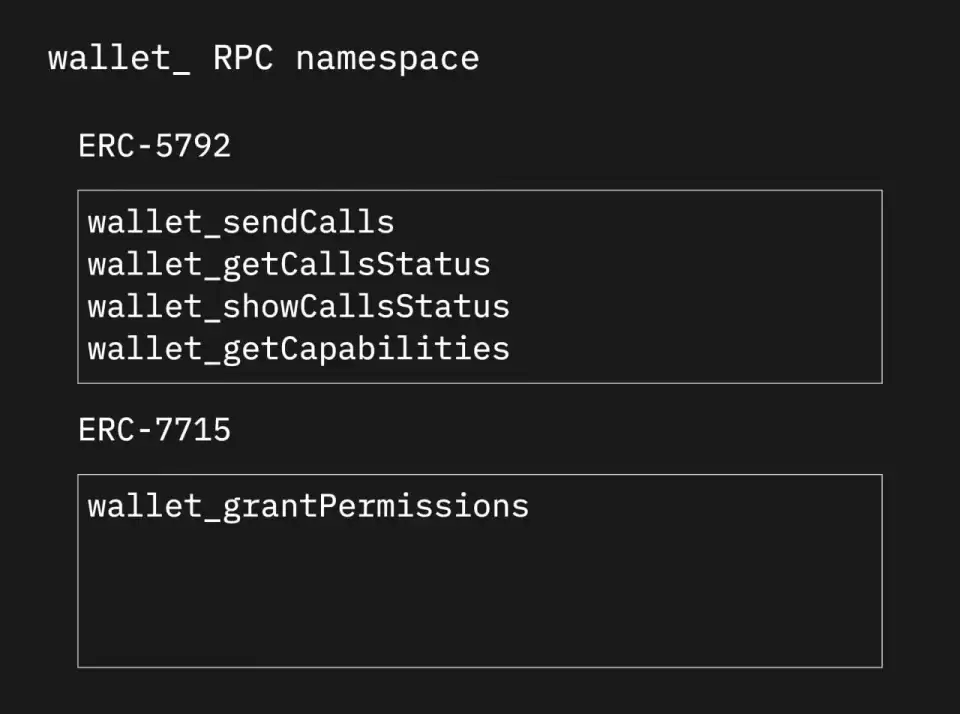The width and height of the screenshot is (960, 714).
Task: Click "Status" at end of wallet_showCallsStatus
Action: [452, 307]
